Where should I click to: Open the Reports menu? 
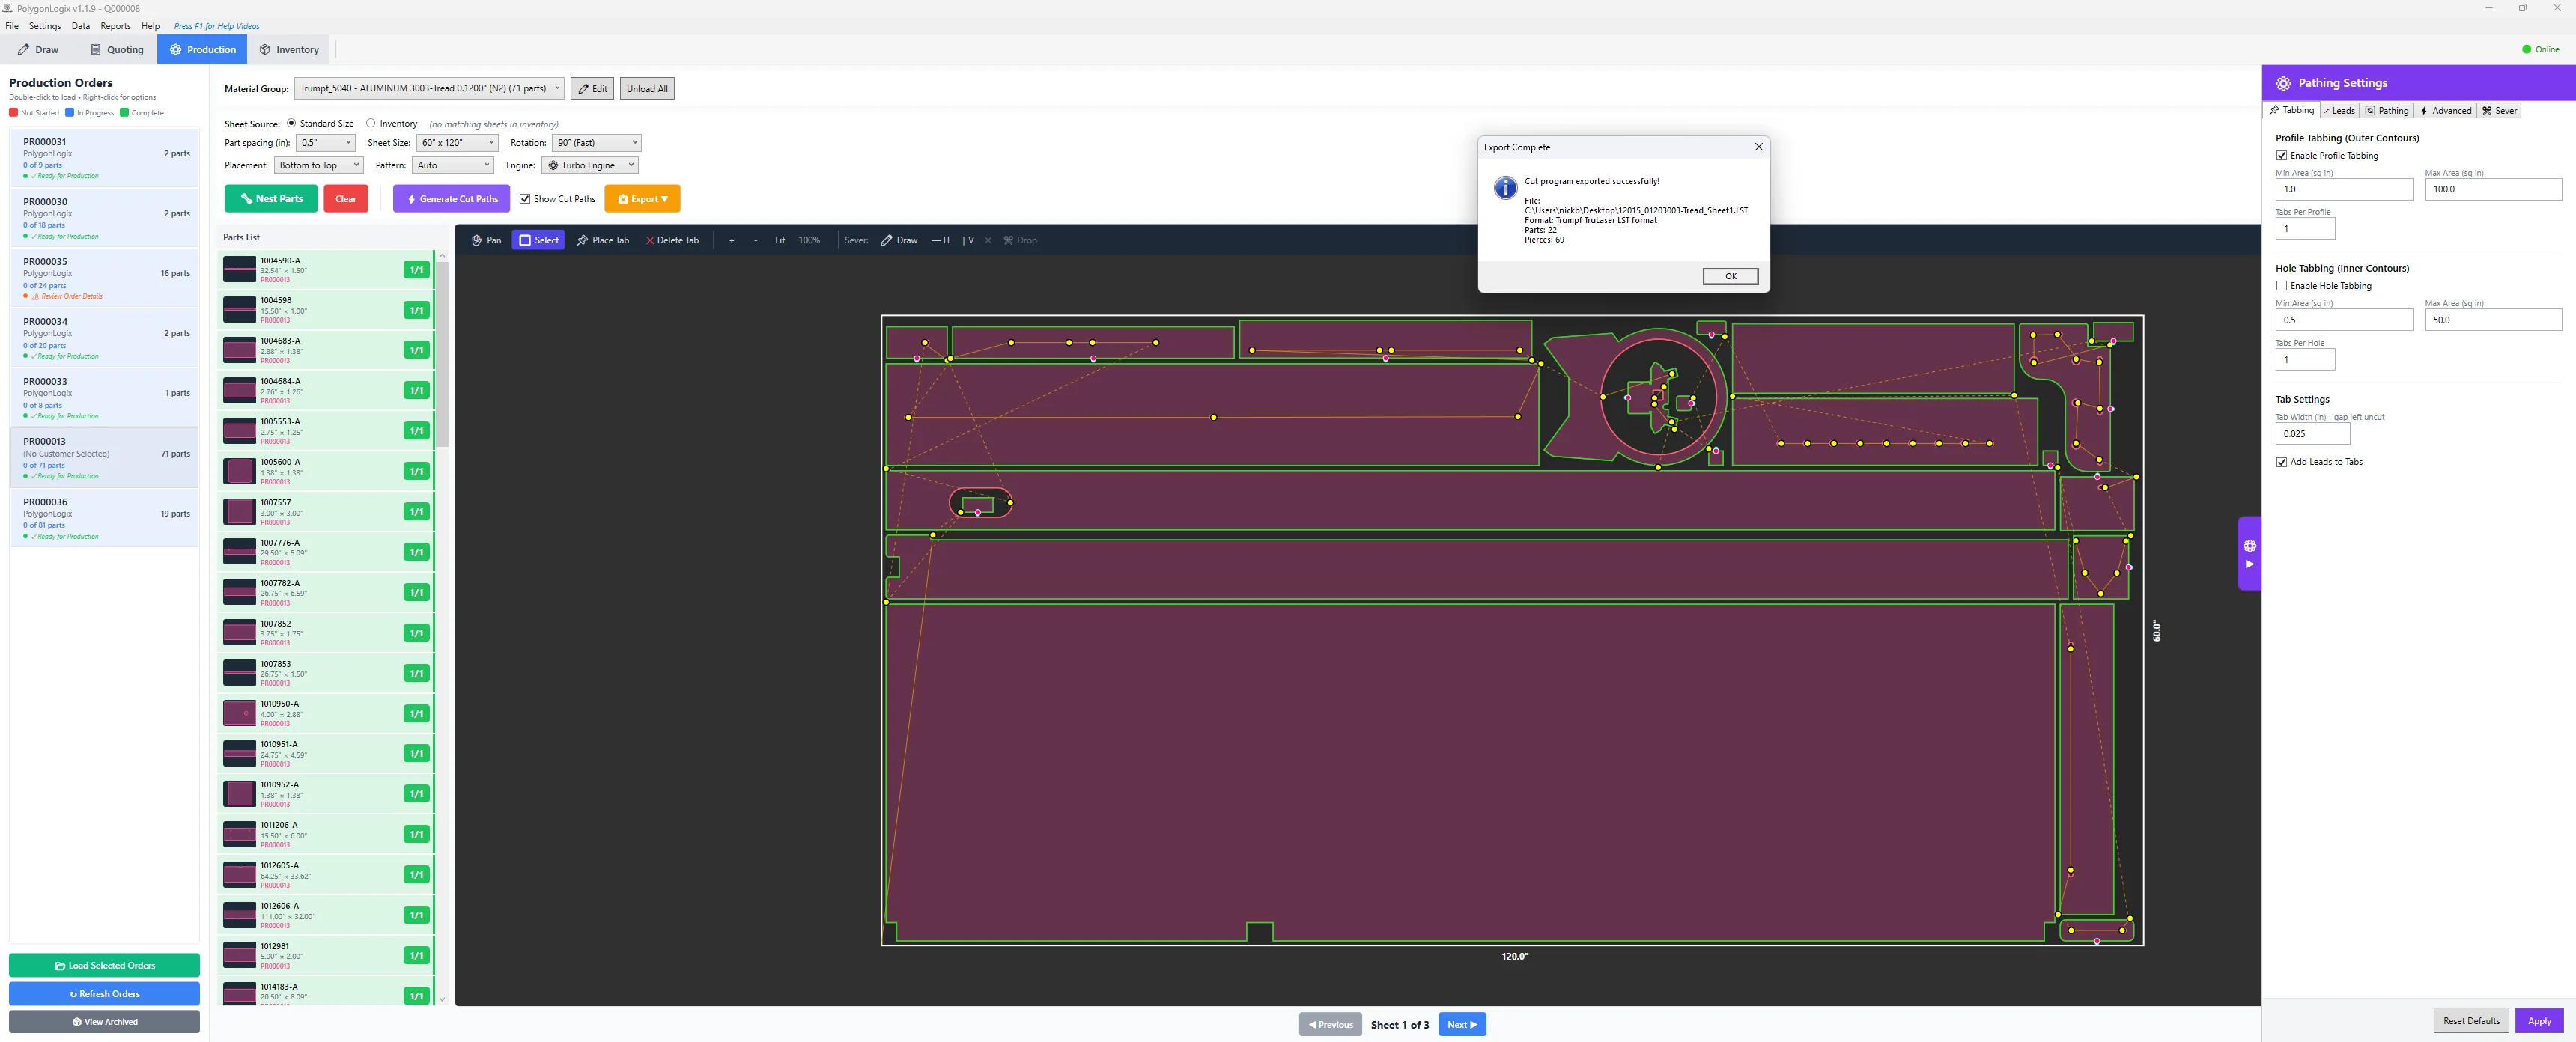coord(115,26)
